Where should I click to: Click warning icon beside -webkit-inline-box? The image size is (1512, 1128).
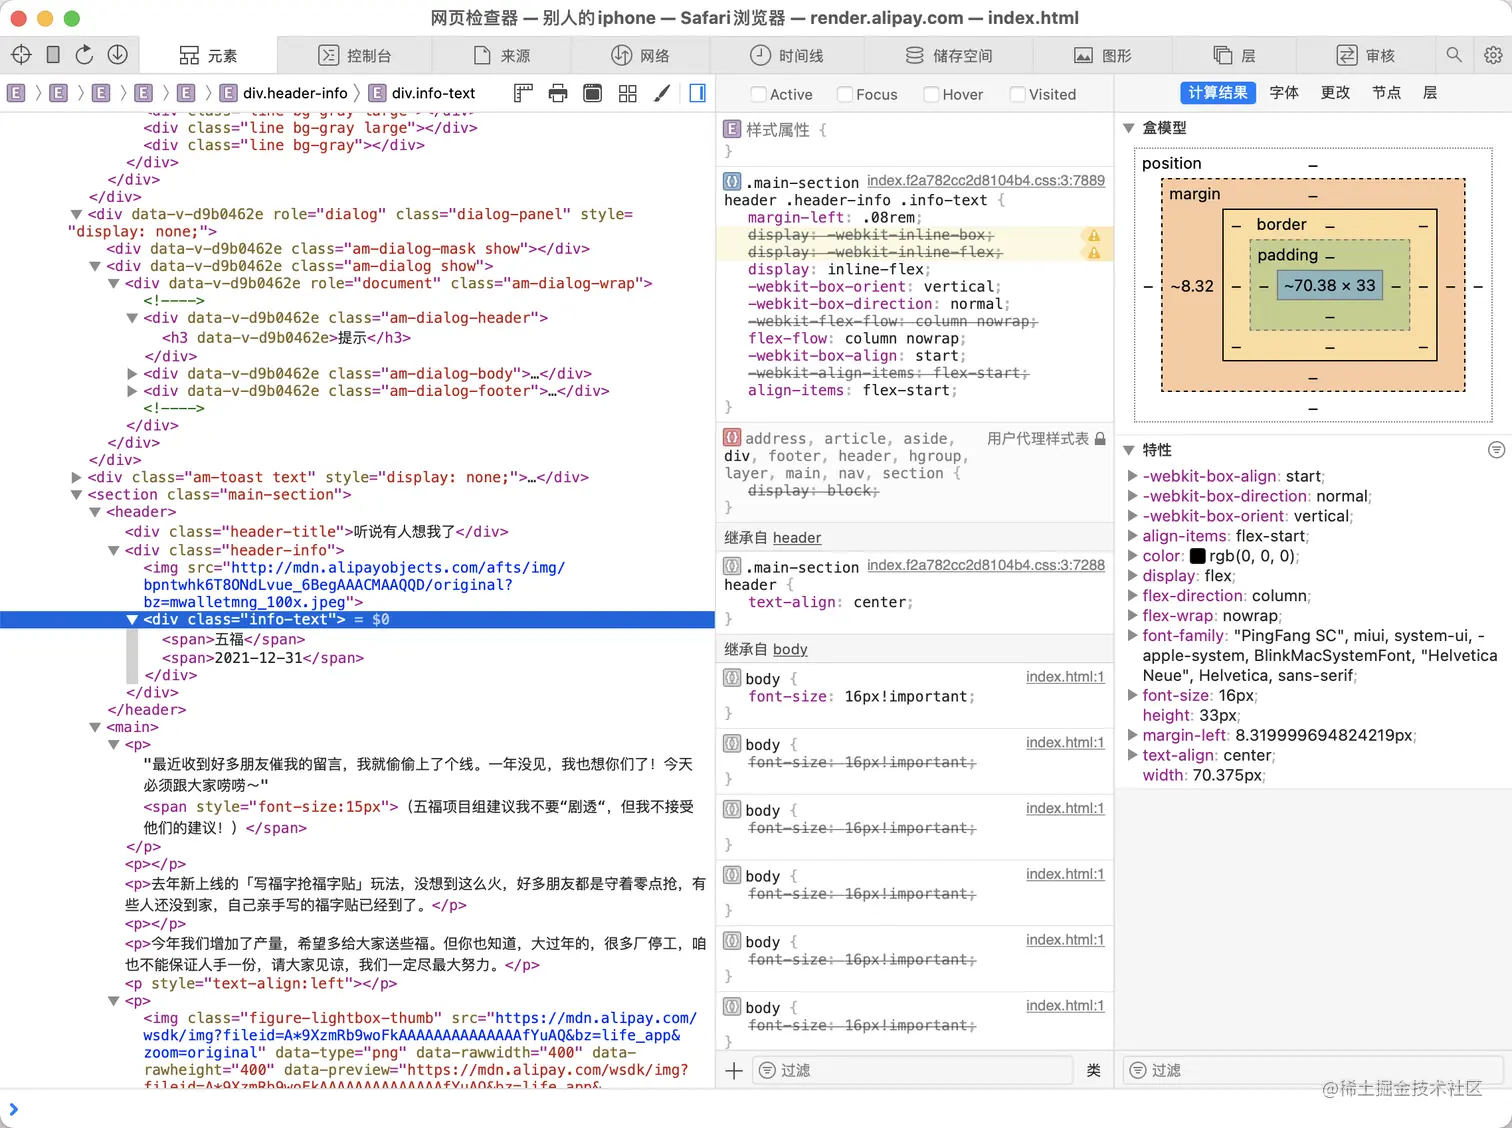[x=1094, y=235]
